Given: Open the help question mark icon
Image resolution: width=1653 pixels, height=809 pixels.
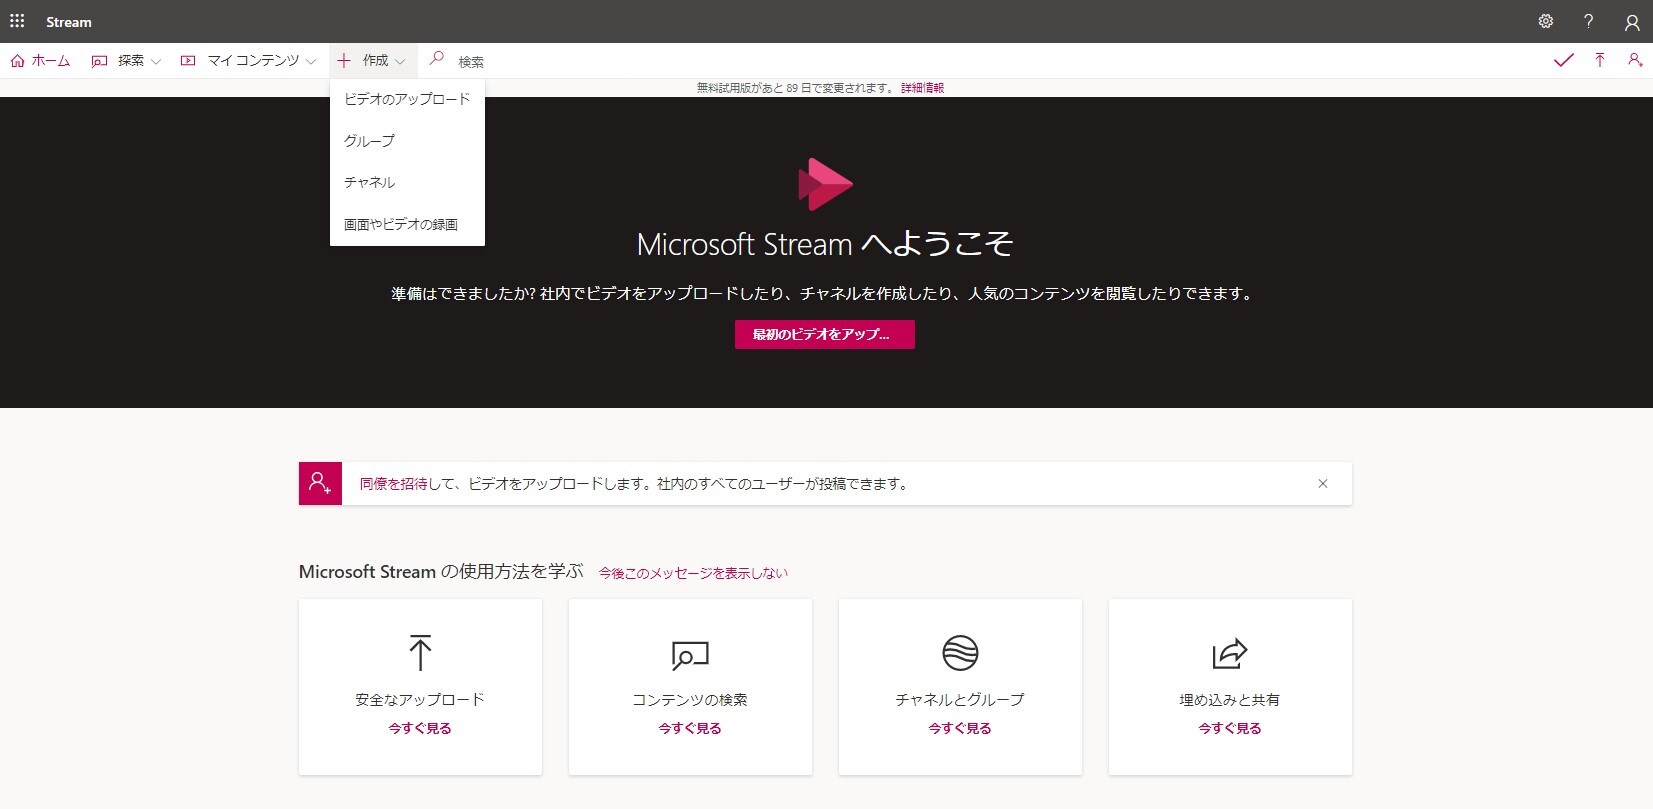Looking at the screenshot, I should click(1588, 21).
